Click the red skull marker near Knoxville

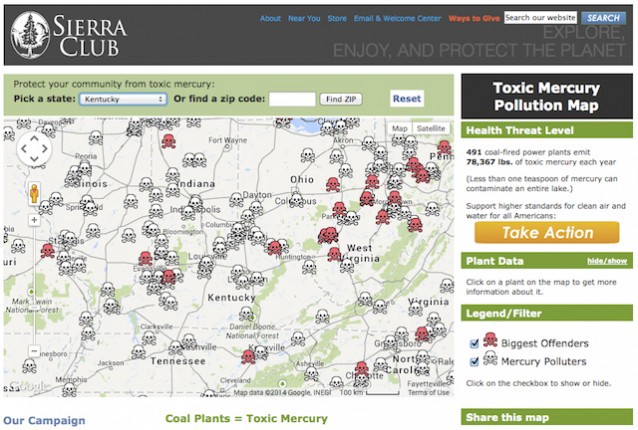[248, 356]
